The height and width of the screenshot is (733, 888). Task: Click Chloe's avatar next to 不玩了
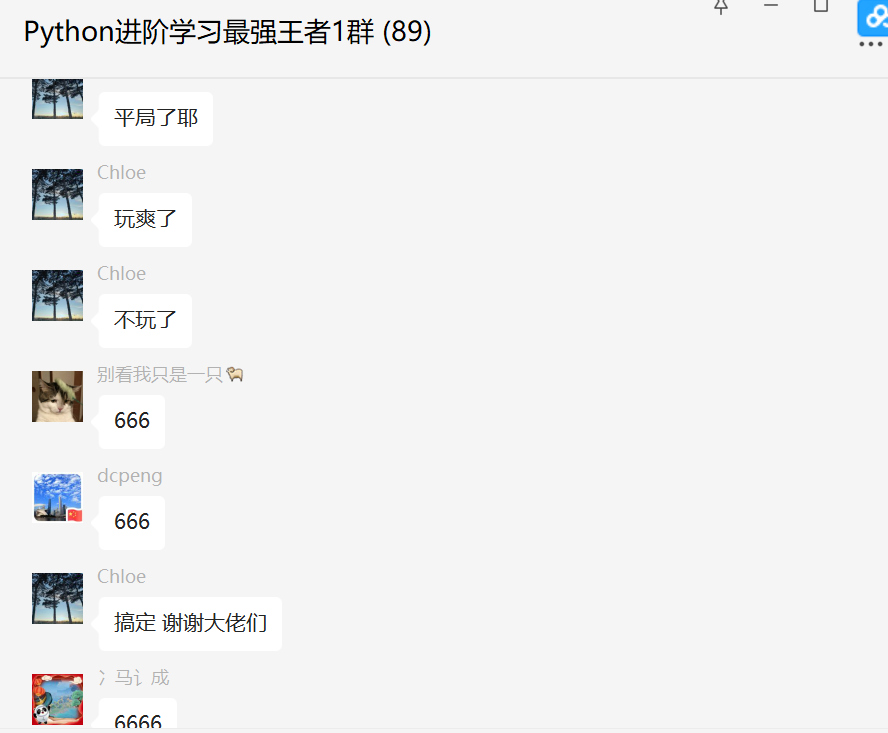(57, 295)
